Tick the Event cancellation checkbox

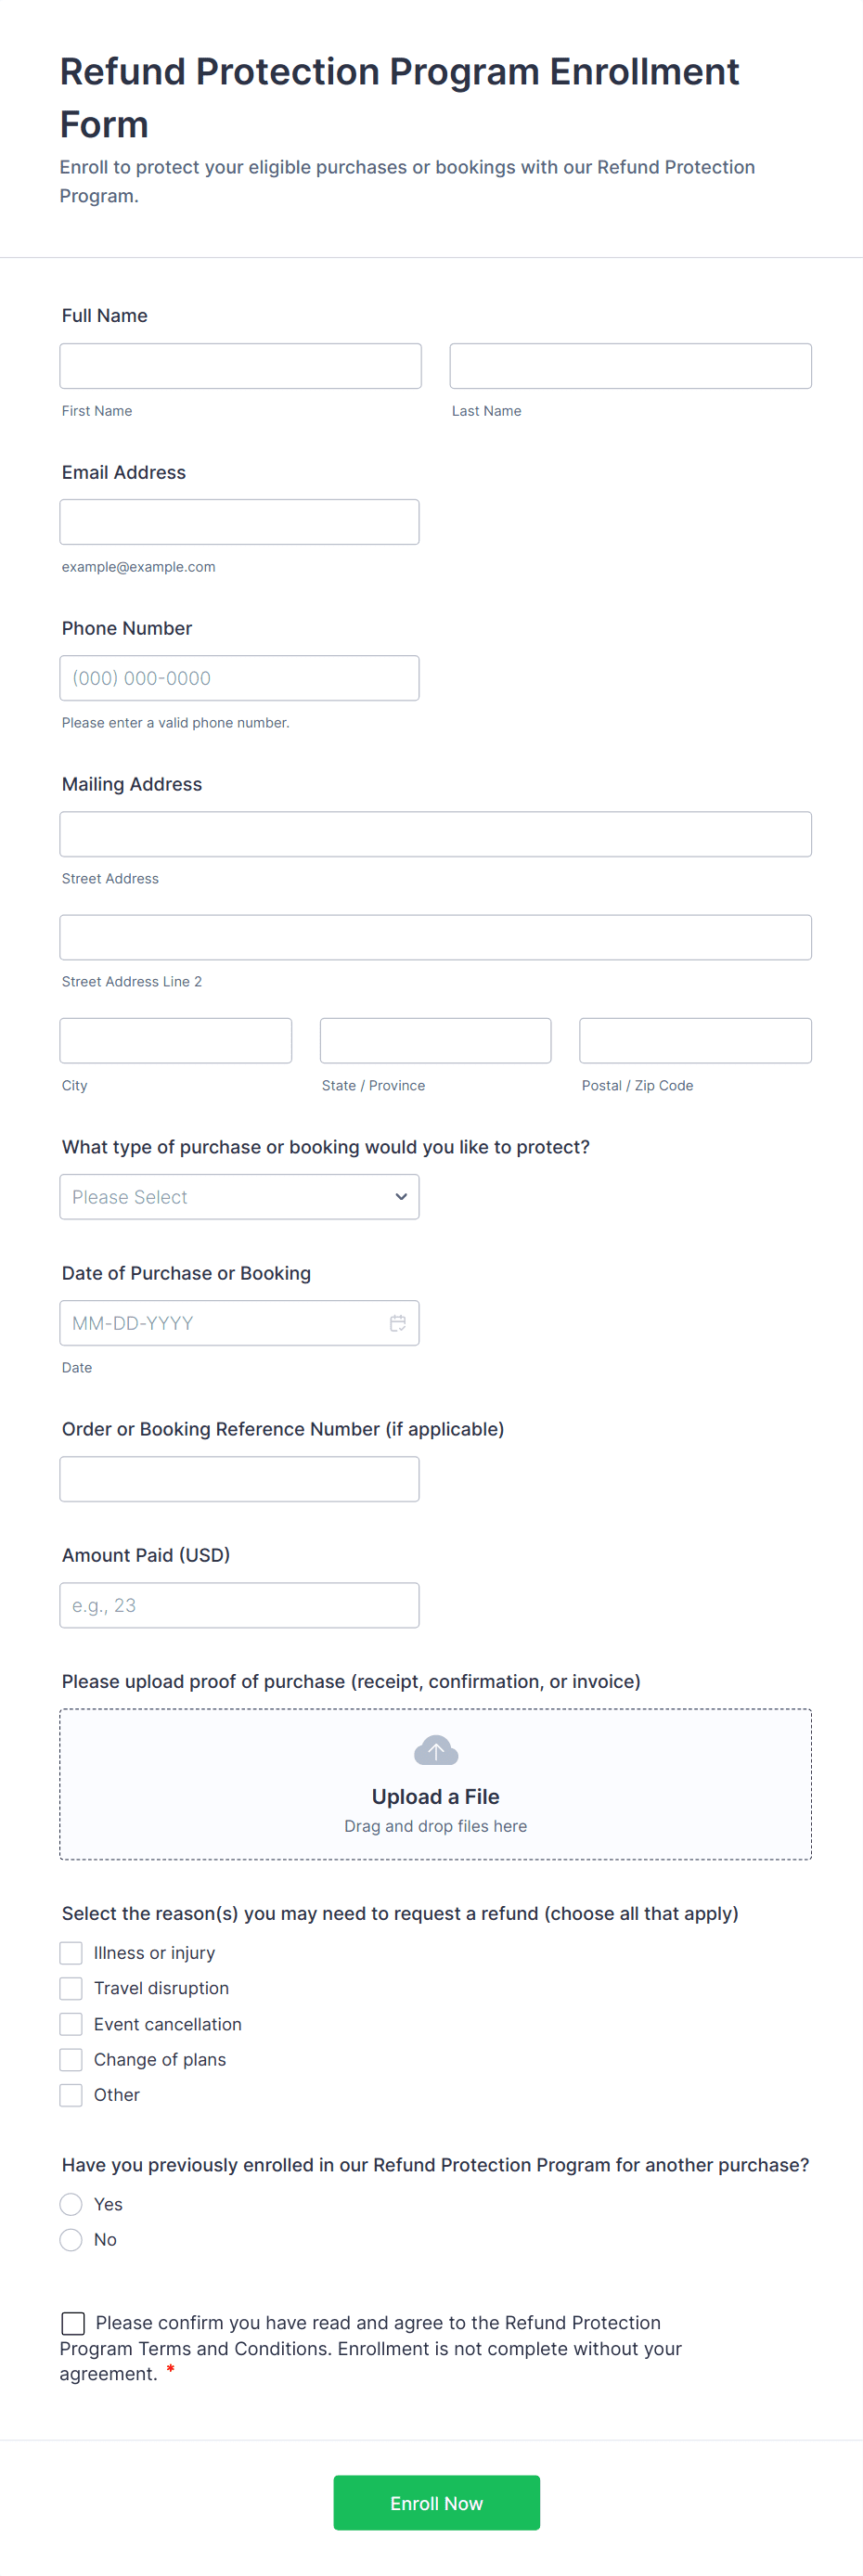pos(71,2024)
